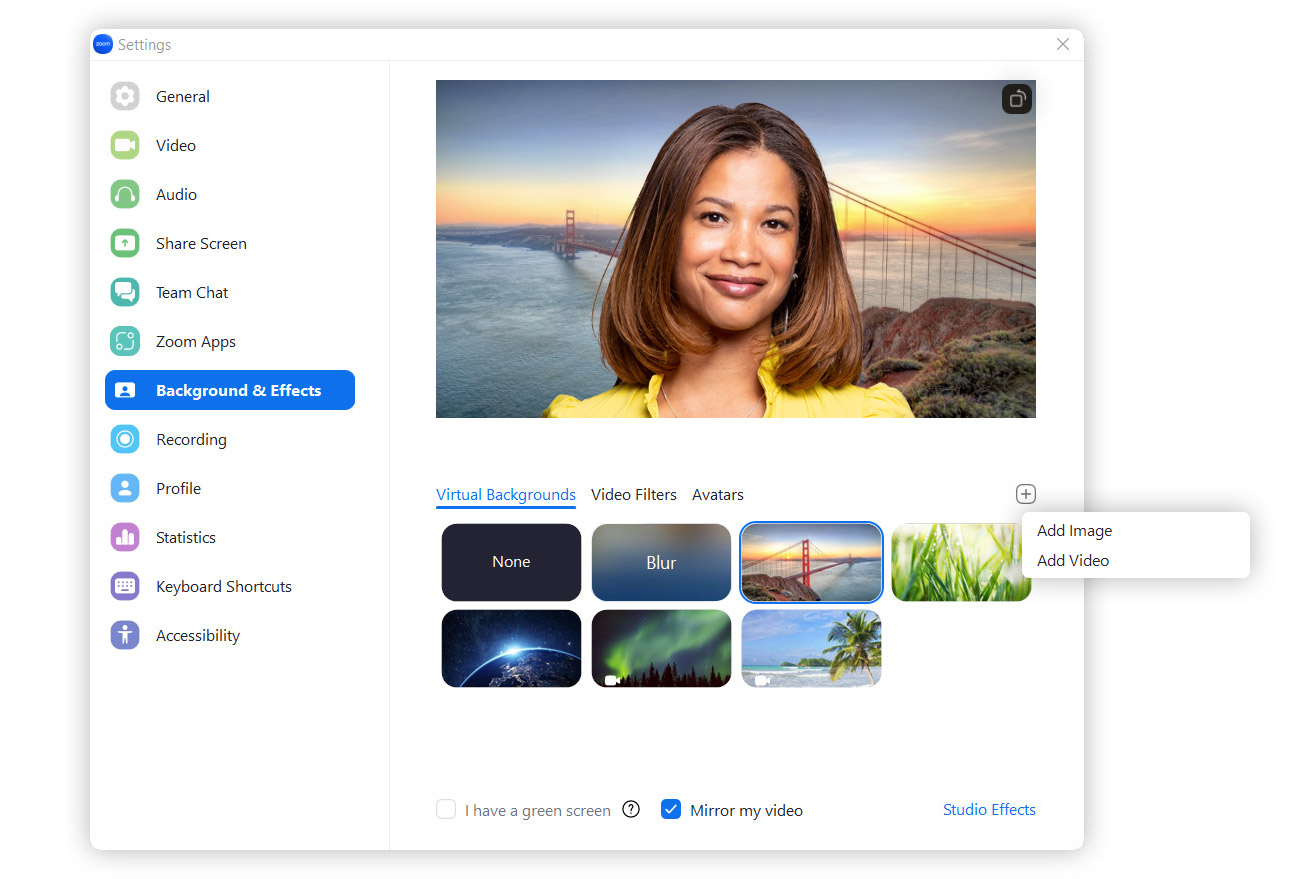Select the Blur background option
Viewport: 1300px width, 879px height.
click(661, 563)
